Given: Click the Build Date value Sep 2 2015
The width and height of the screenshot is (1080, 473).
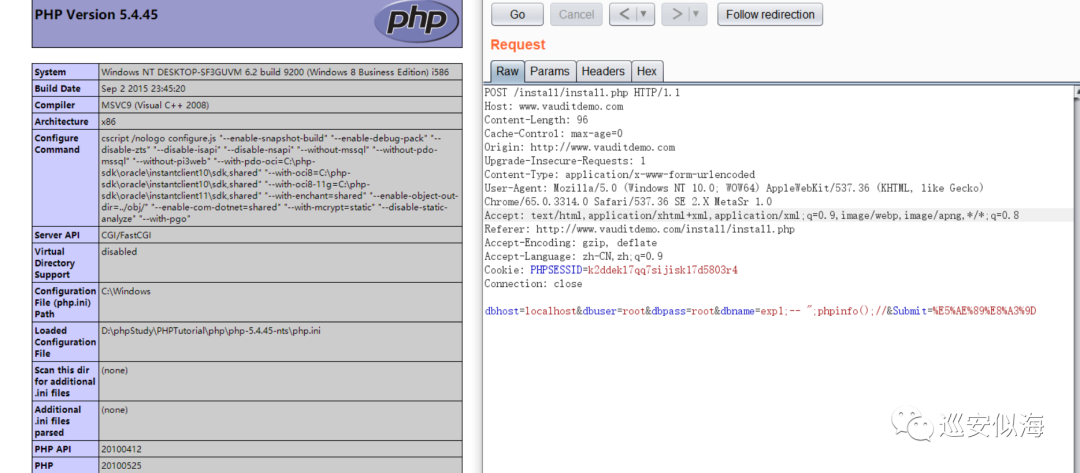Looking at the screenshot, I should 143,89.
